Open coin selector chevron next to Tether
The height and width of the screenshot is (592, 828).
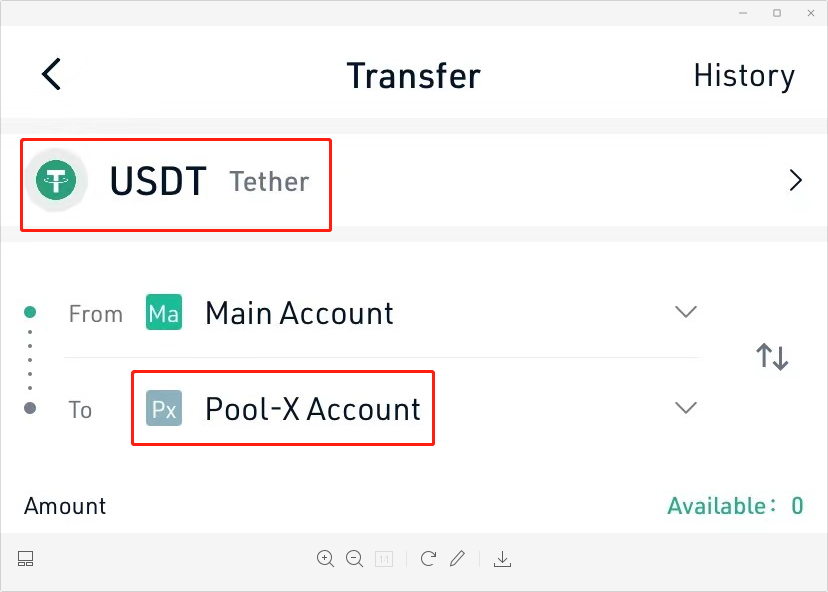point(795,180)
